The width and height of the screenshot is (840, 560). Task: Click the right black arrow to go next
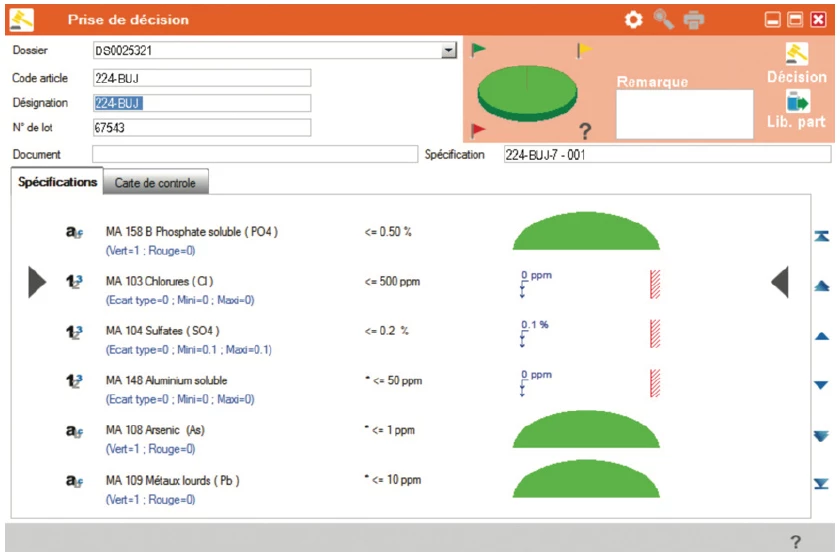tap(781, 283)
